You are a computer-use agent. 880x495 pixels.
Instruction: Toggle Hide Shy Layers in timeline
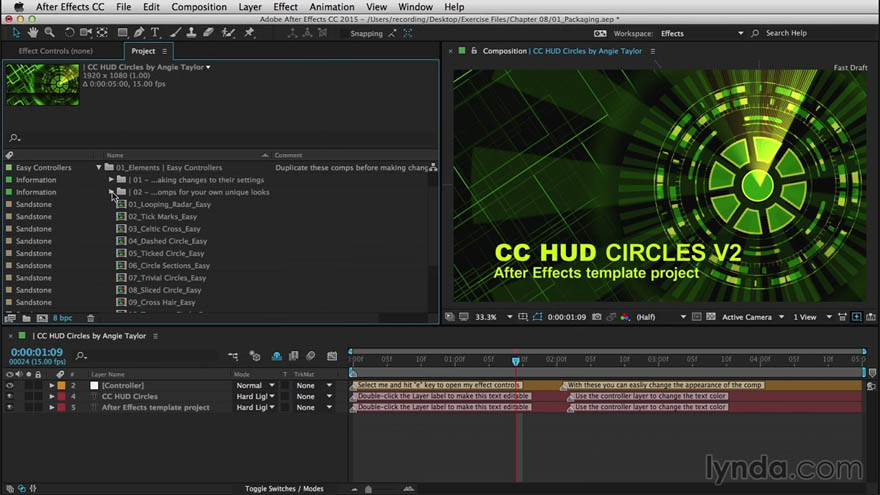(277, 356)
